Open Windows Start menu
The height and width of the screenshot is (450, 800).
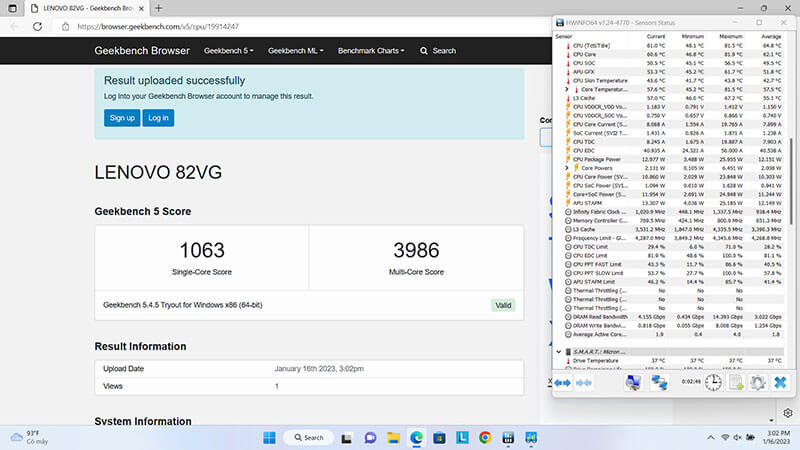point(269,438)
